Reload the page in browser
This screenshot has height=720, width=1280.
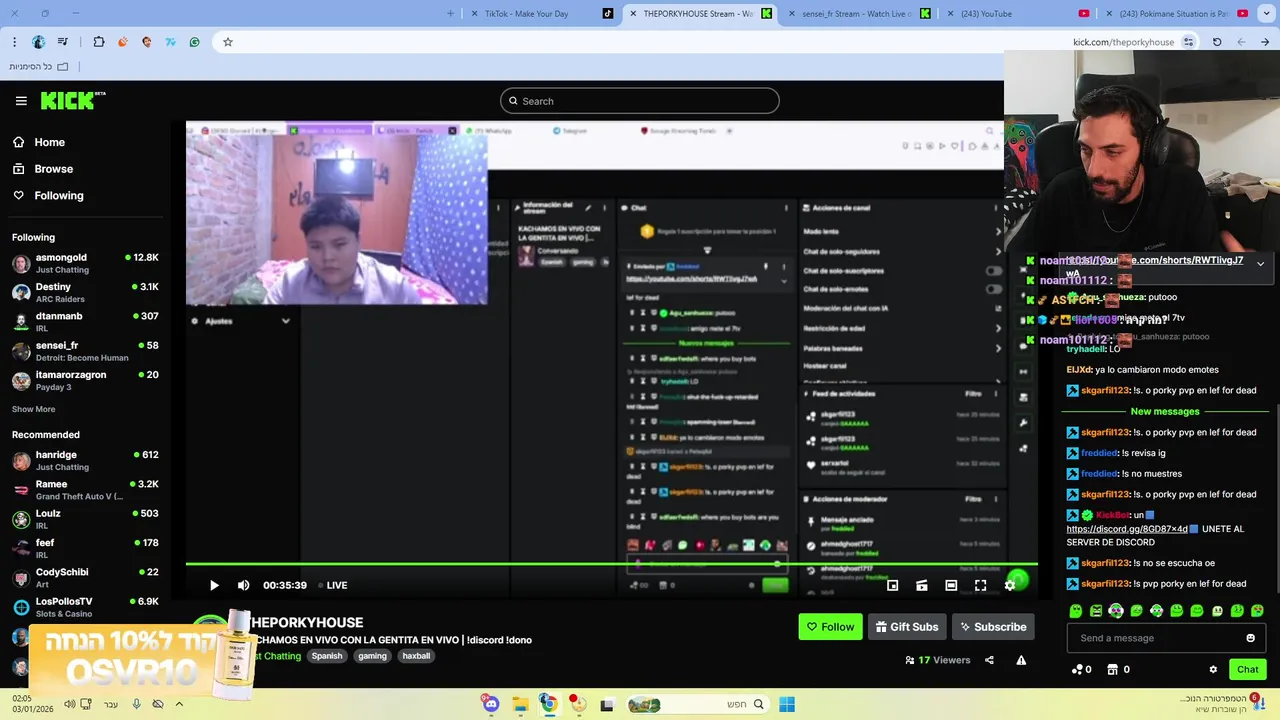click(x=1217, y=42)
